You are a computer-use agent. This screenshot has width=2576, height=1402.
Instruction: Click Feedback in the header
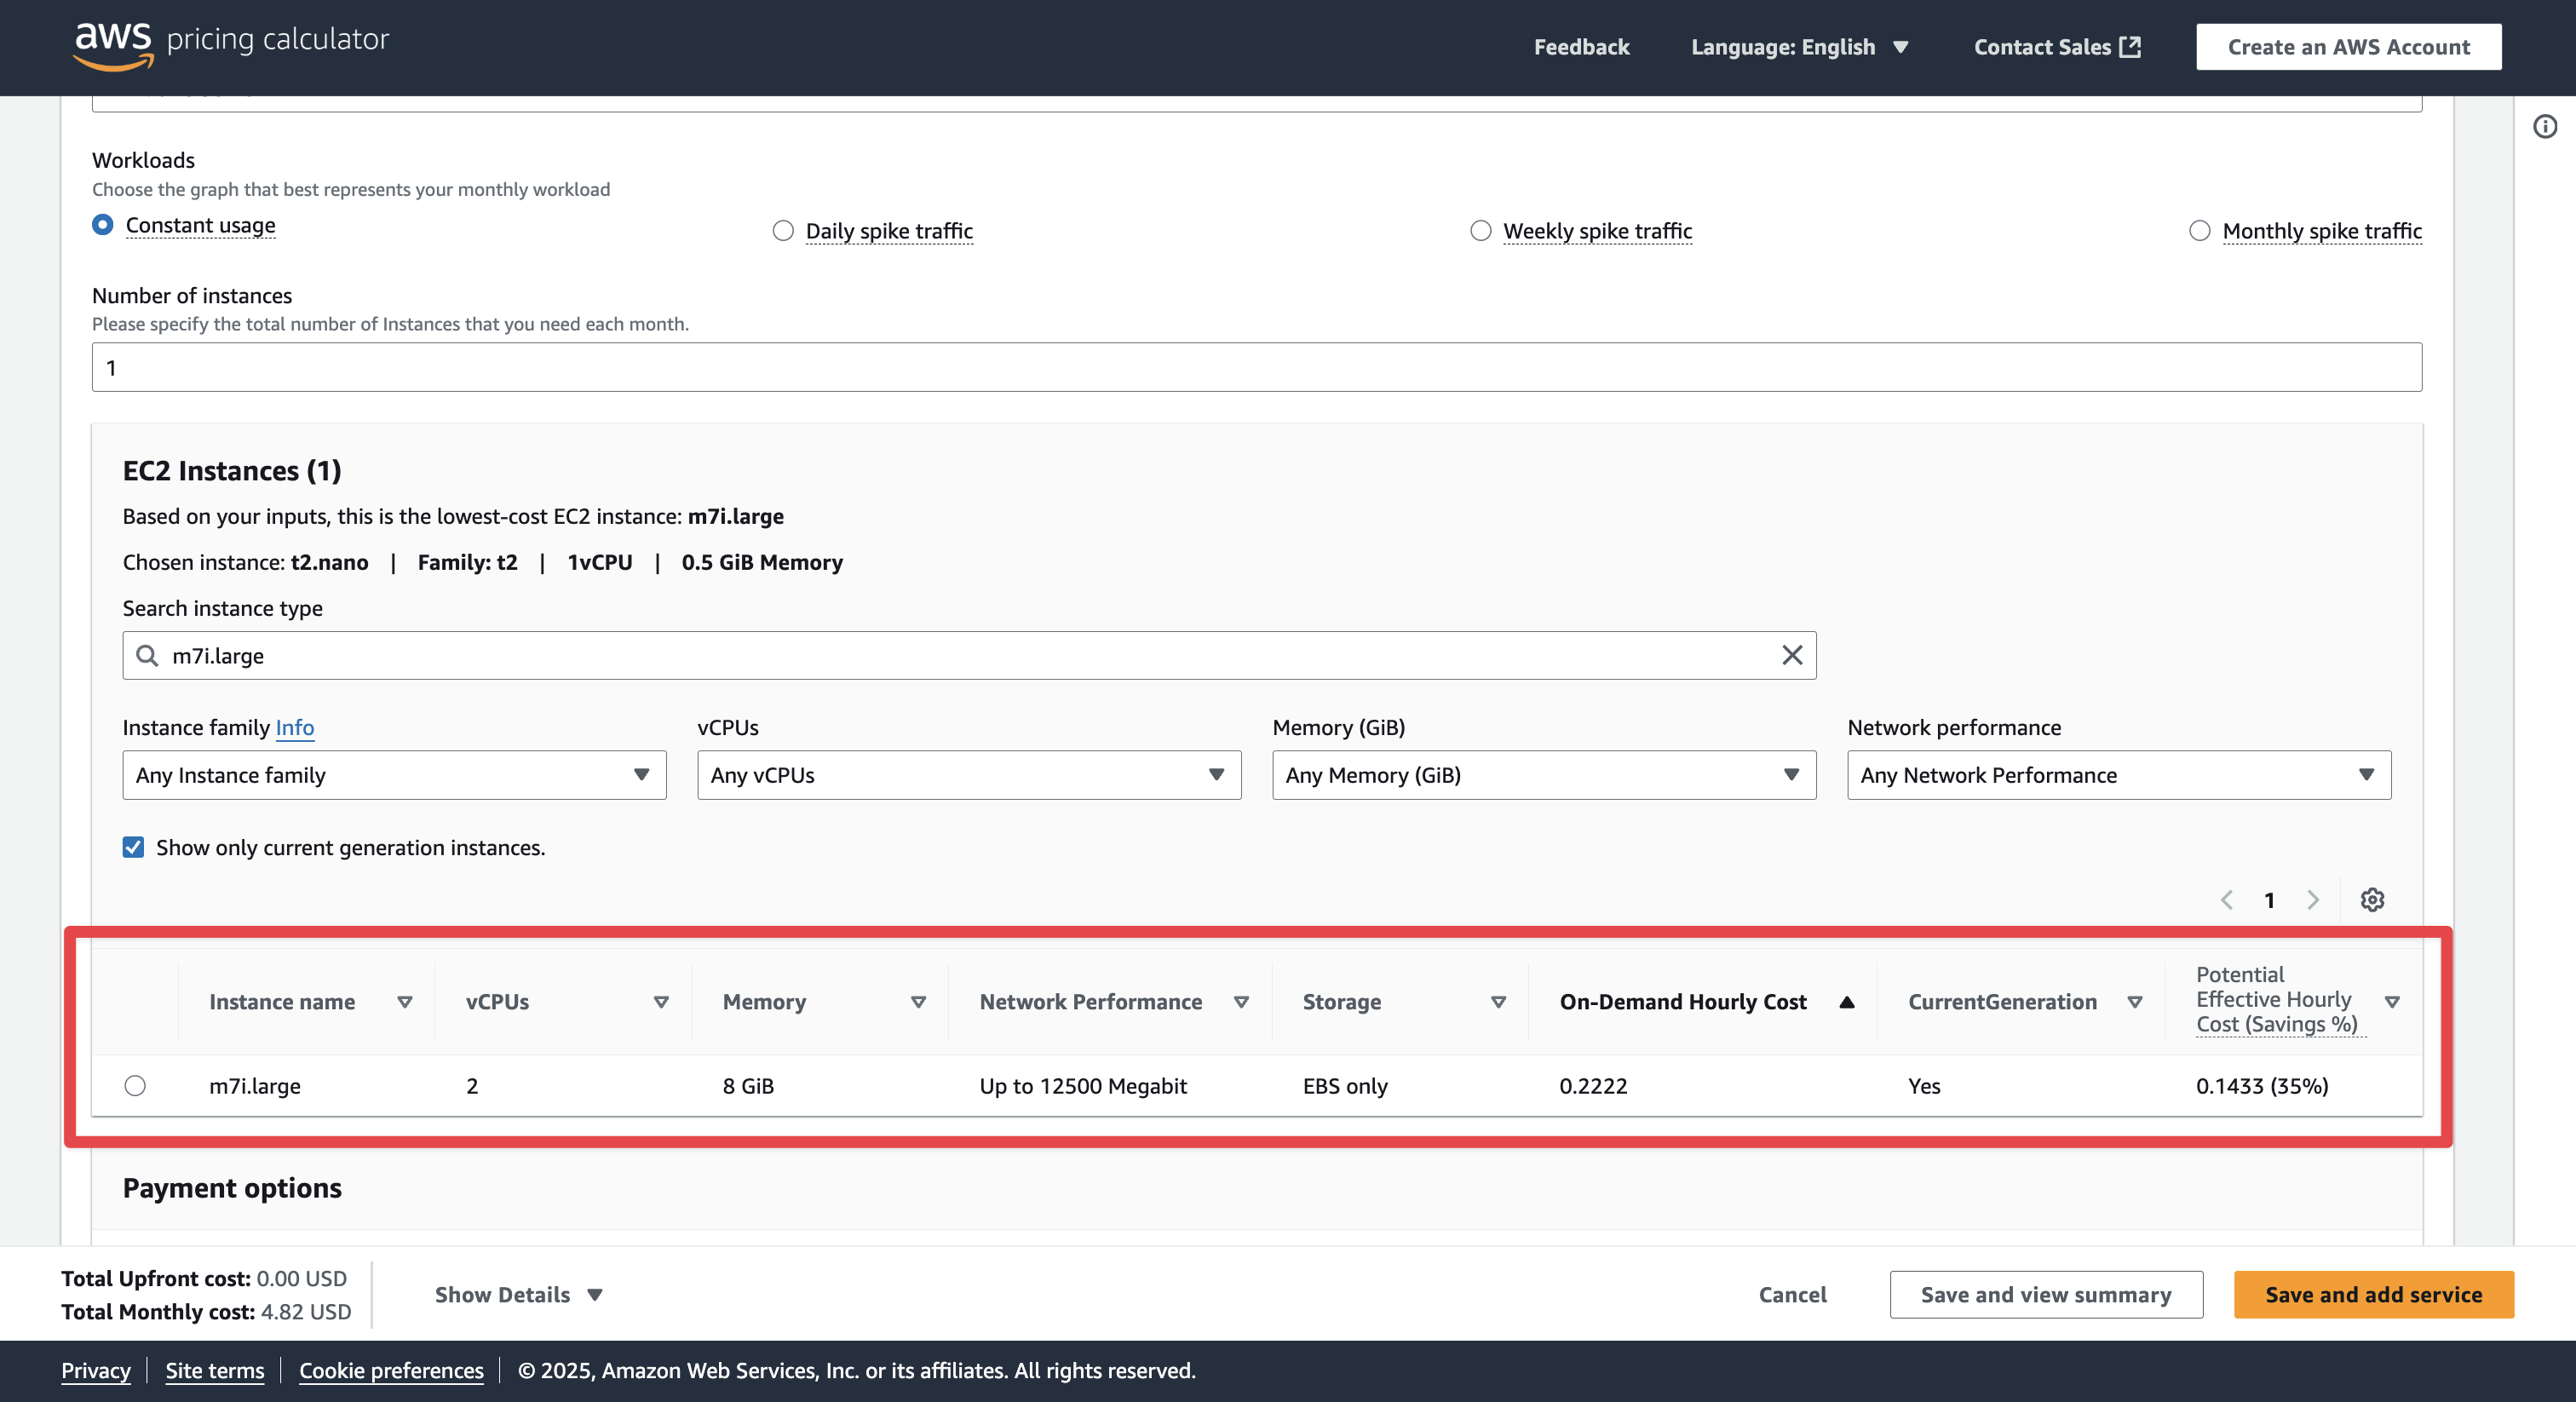pos(1581,47)
